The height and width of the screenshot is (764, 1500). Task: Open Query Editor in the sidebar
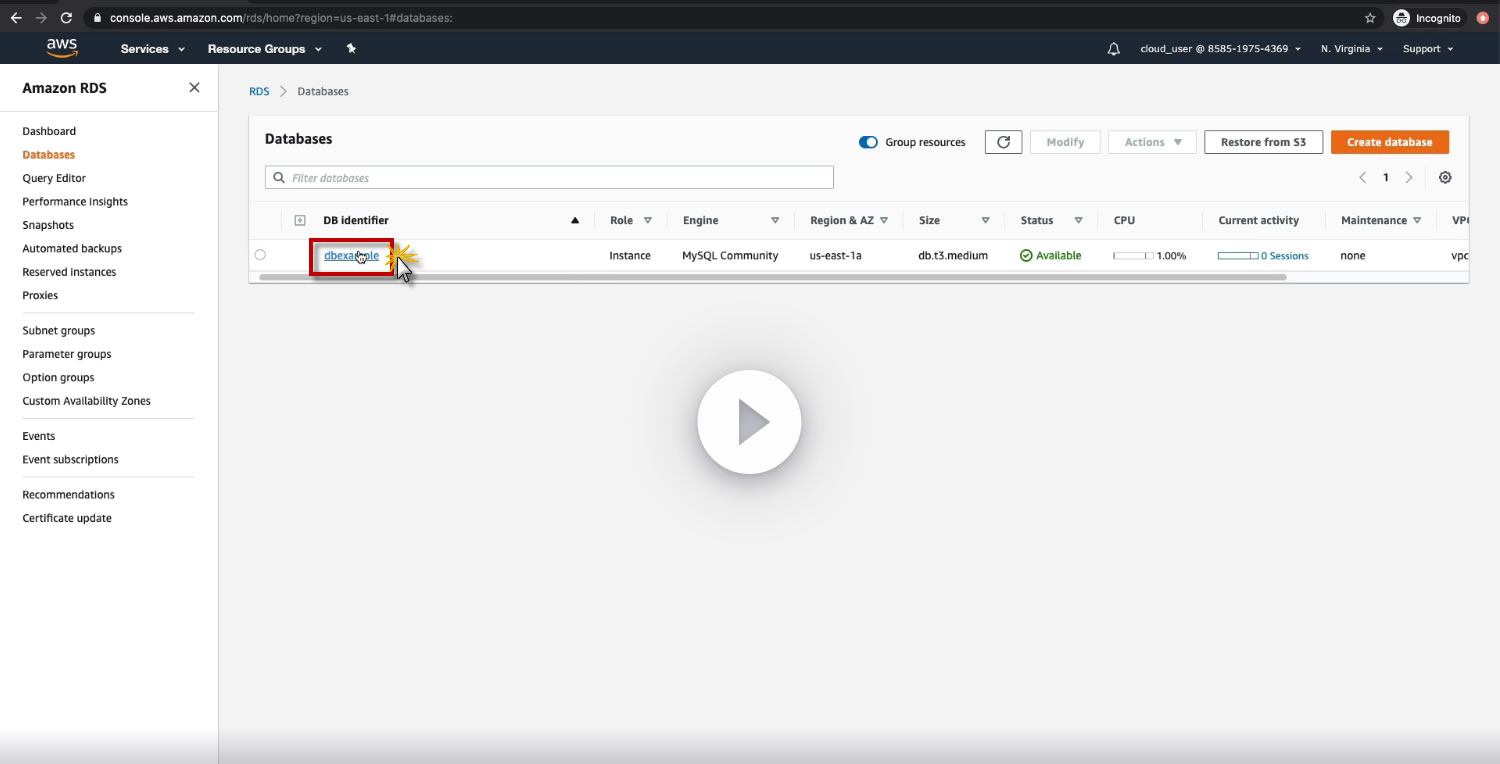click(54, 178)
